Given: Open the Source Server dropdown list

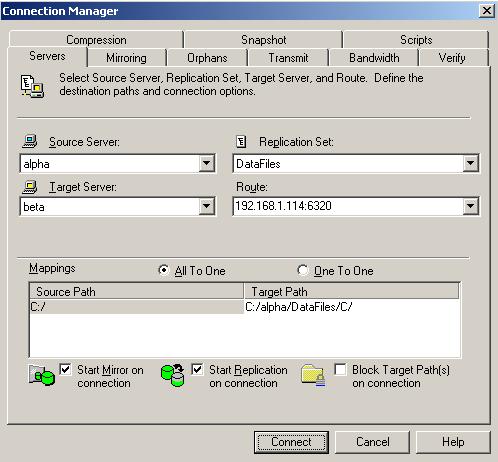Looking at the screenshot, I should click(x=206, y=163).
